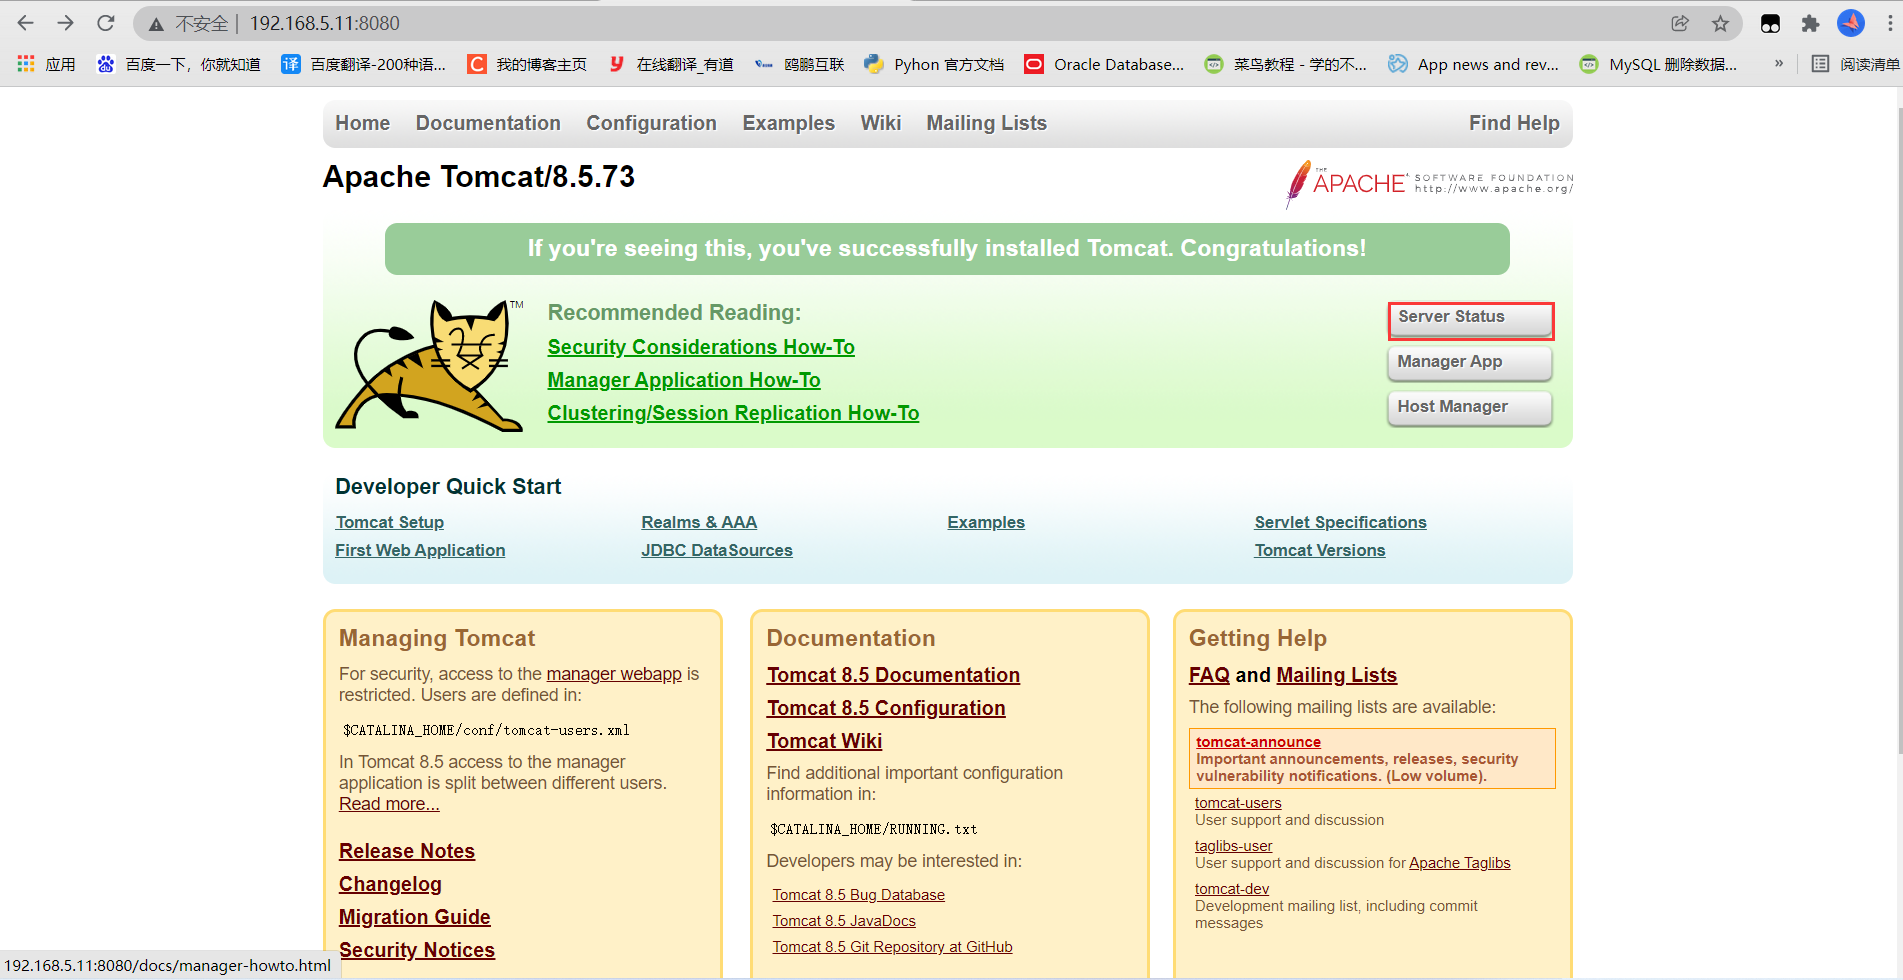Share this page via share icon

tap(1680, 23)
